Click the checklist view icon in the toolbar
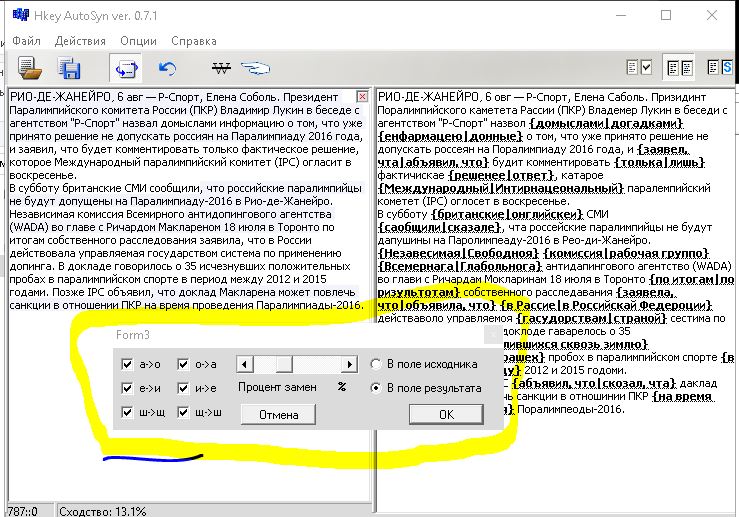 pyautogui.click(x=638, y=67)
